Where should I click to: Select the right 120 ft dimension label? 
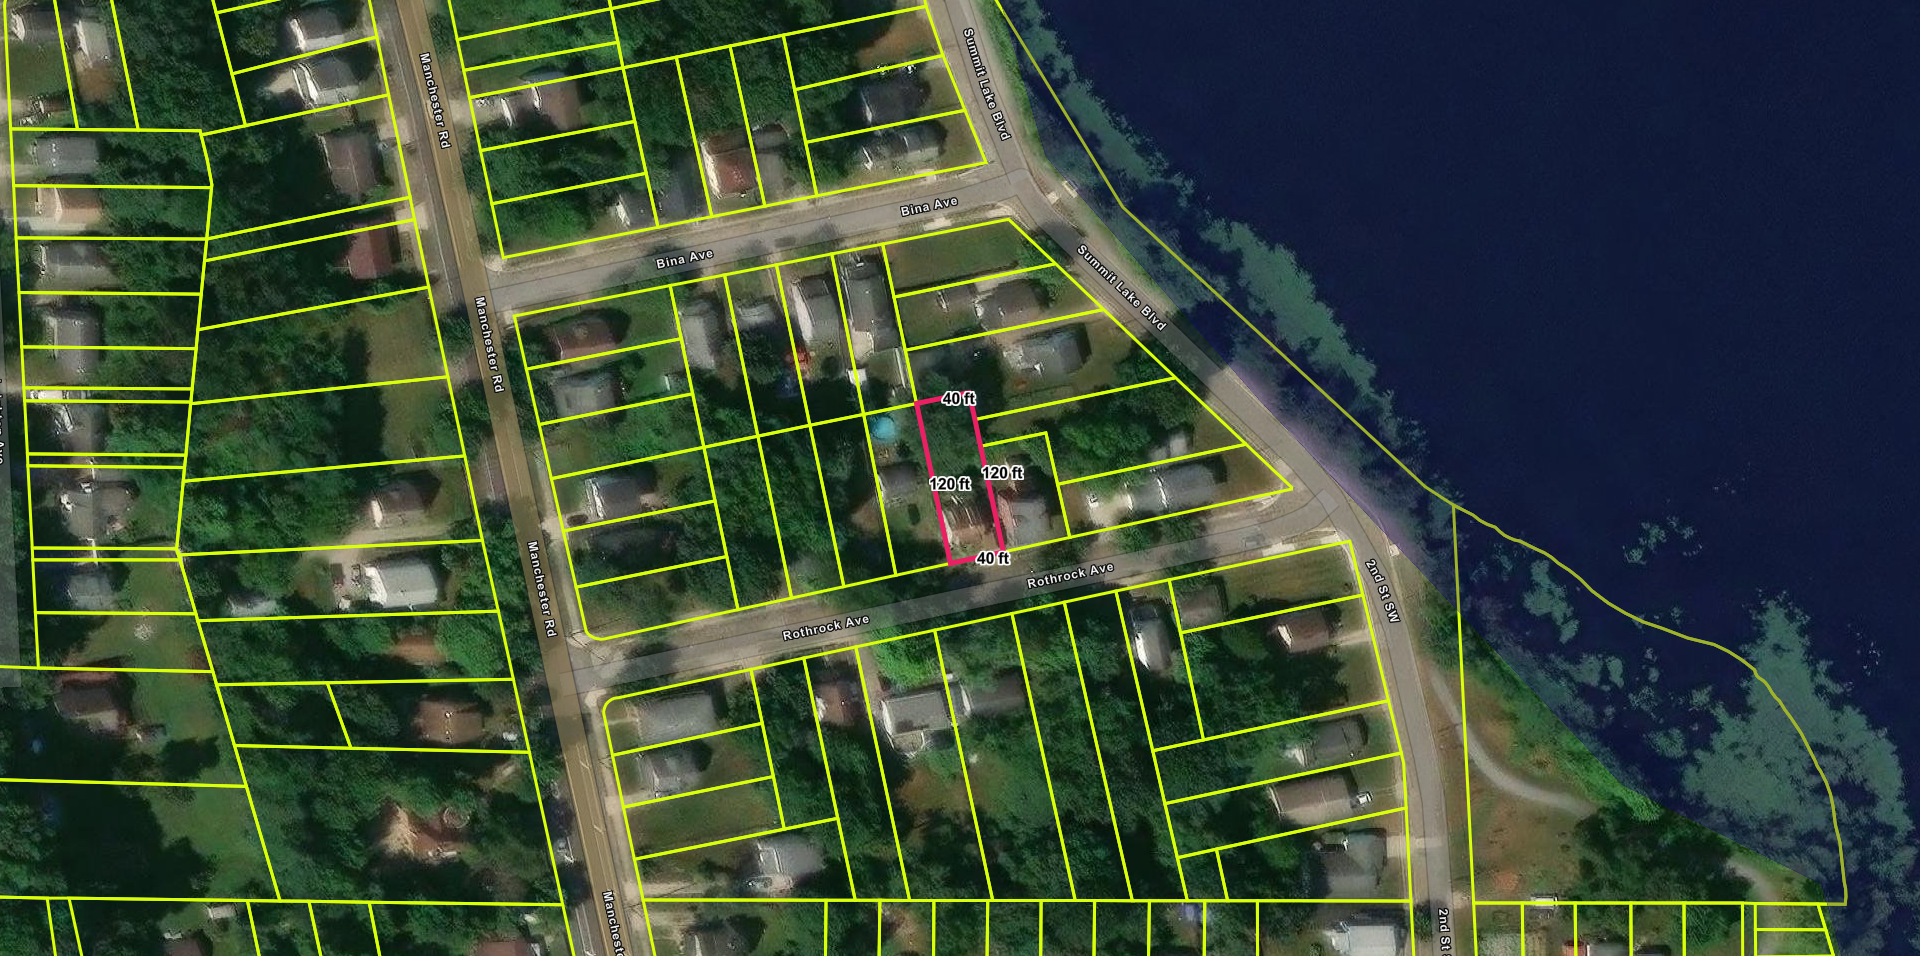[1002, 473]
